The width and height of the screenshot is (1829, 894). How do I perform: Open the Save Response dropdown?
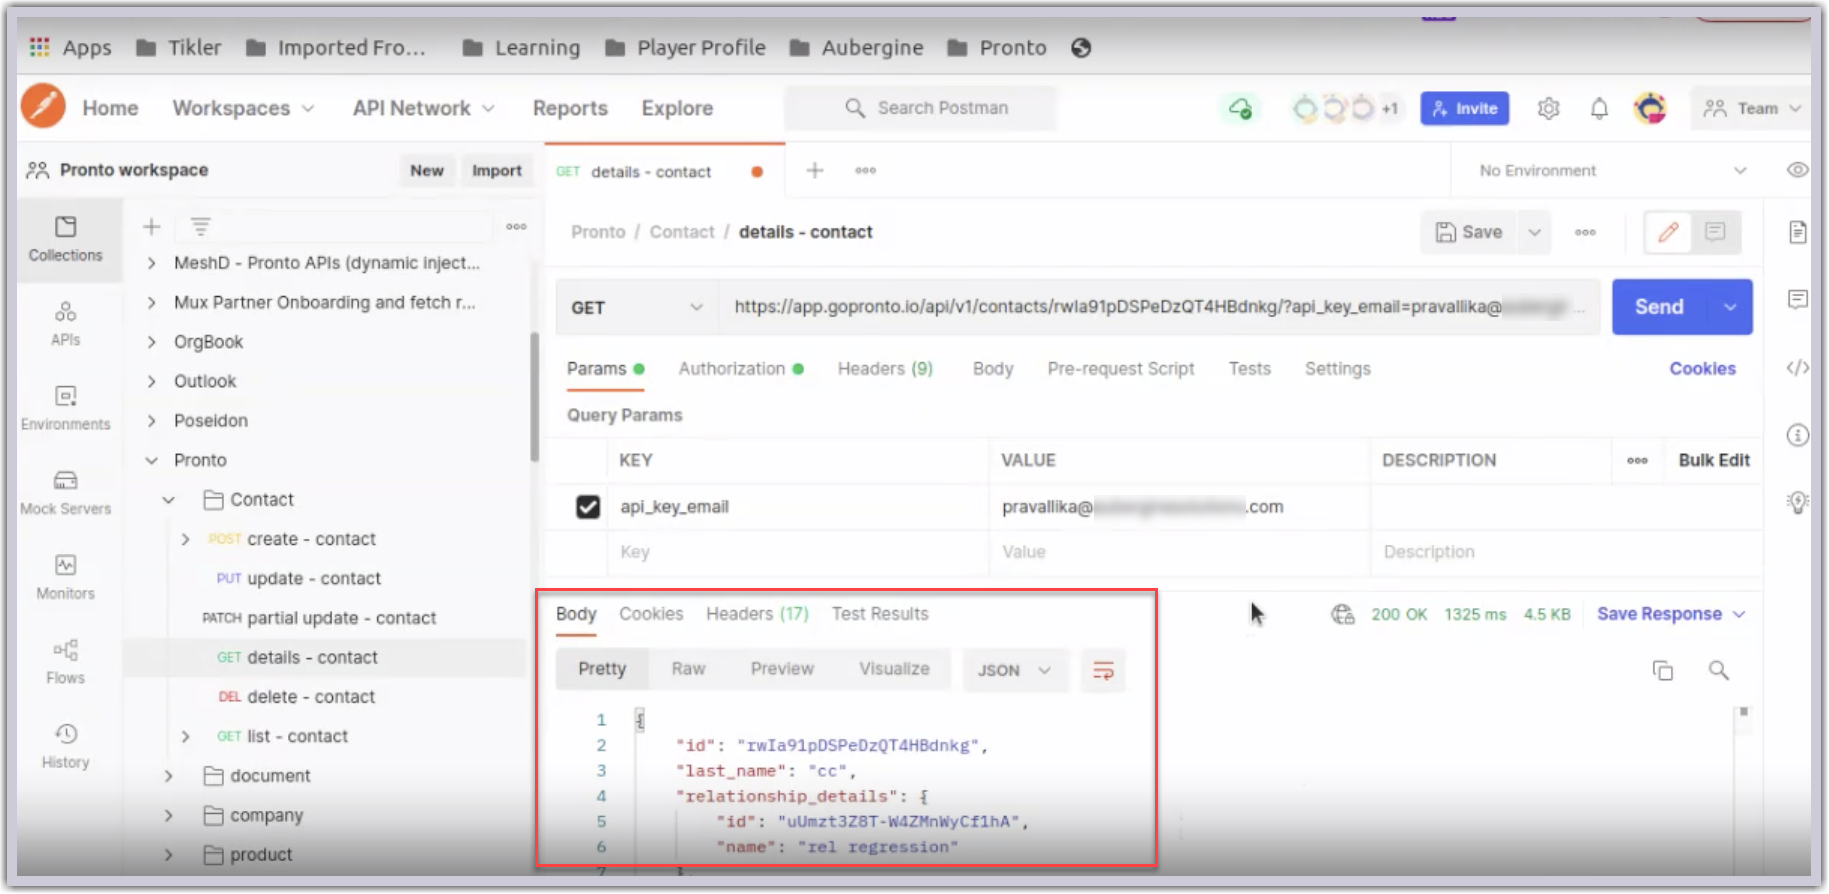1671,614
